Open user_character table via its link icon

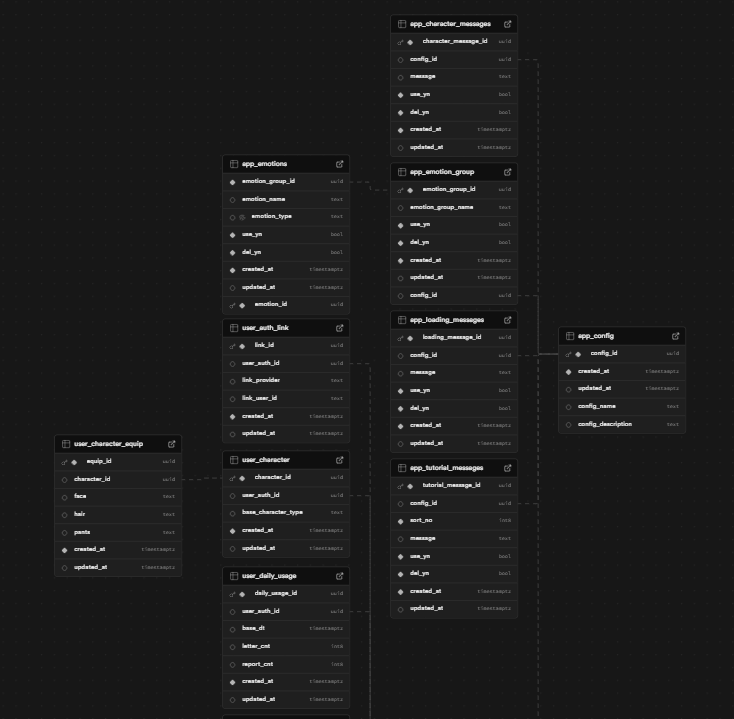[x=339, y=460]
